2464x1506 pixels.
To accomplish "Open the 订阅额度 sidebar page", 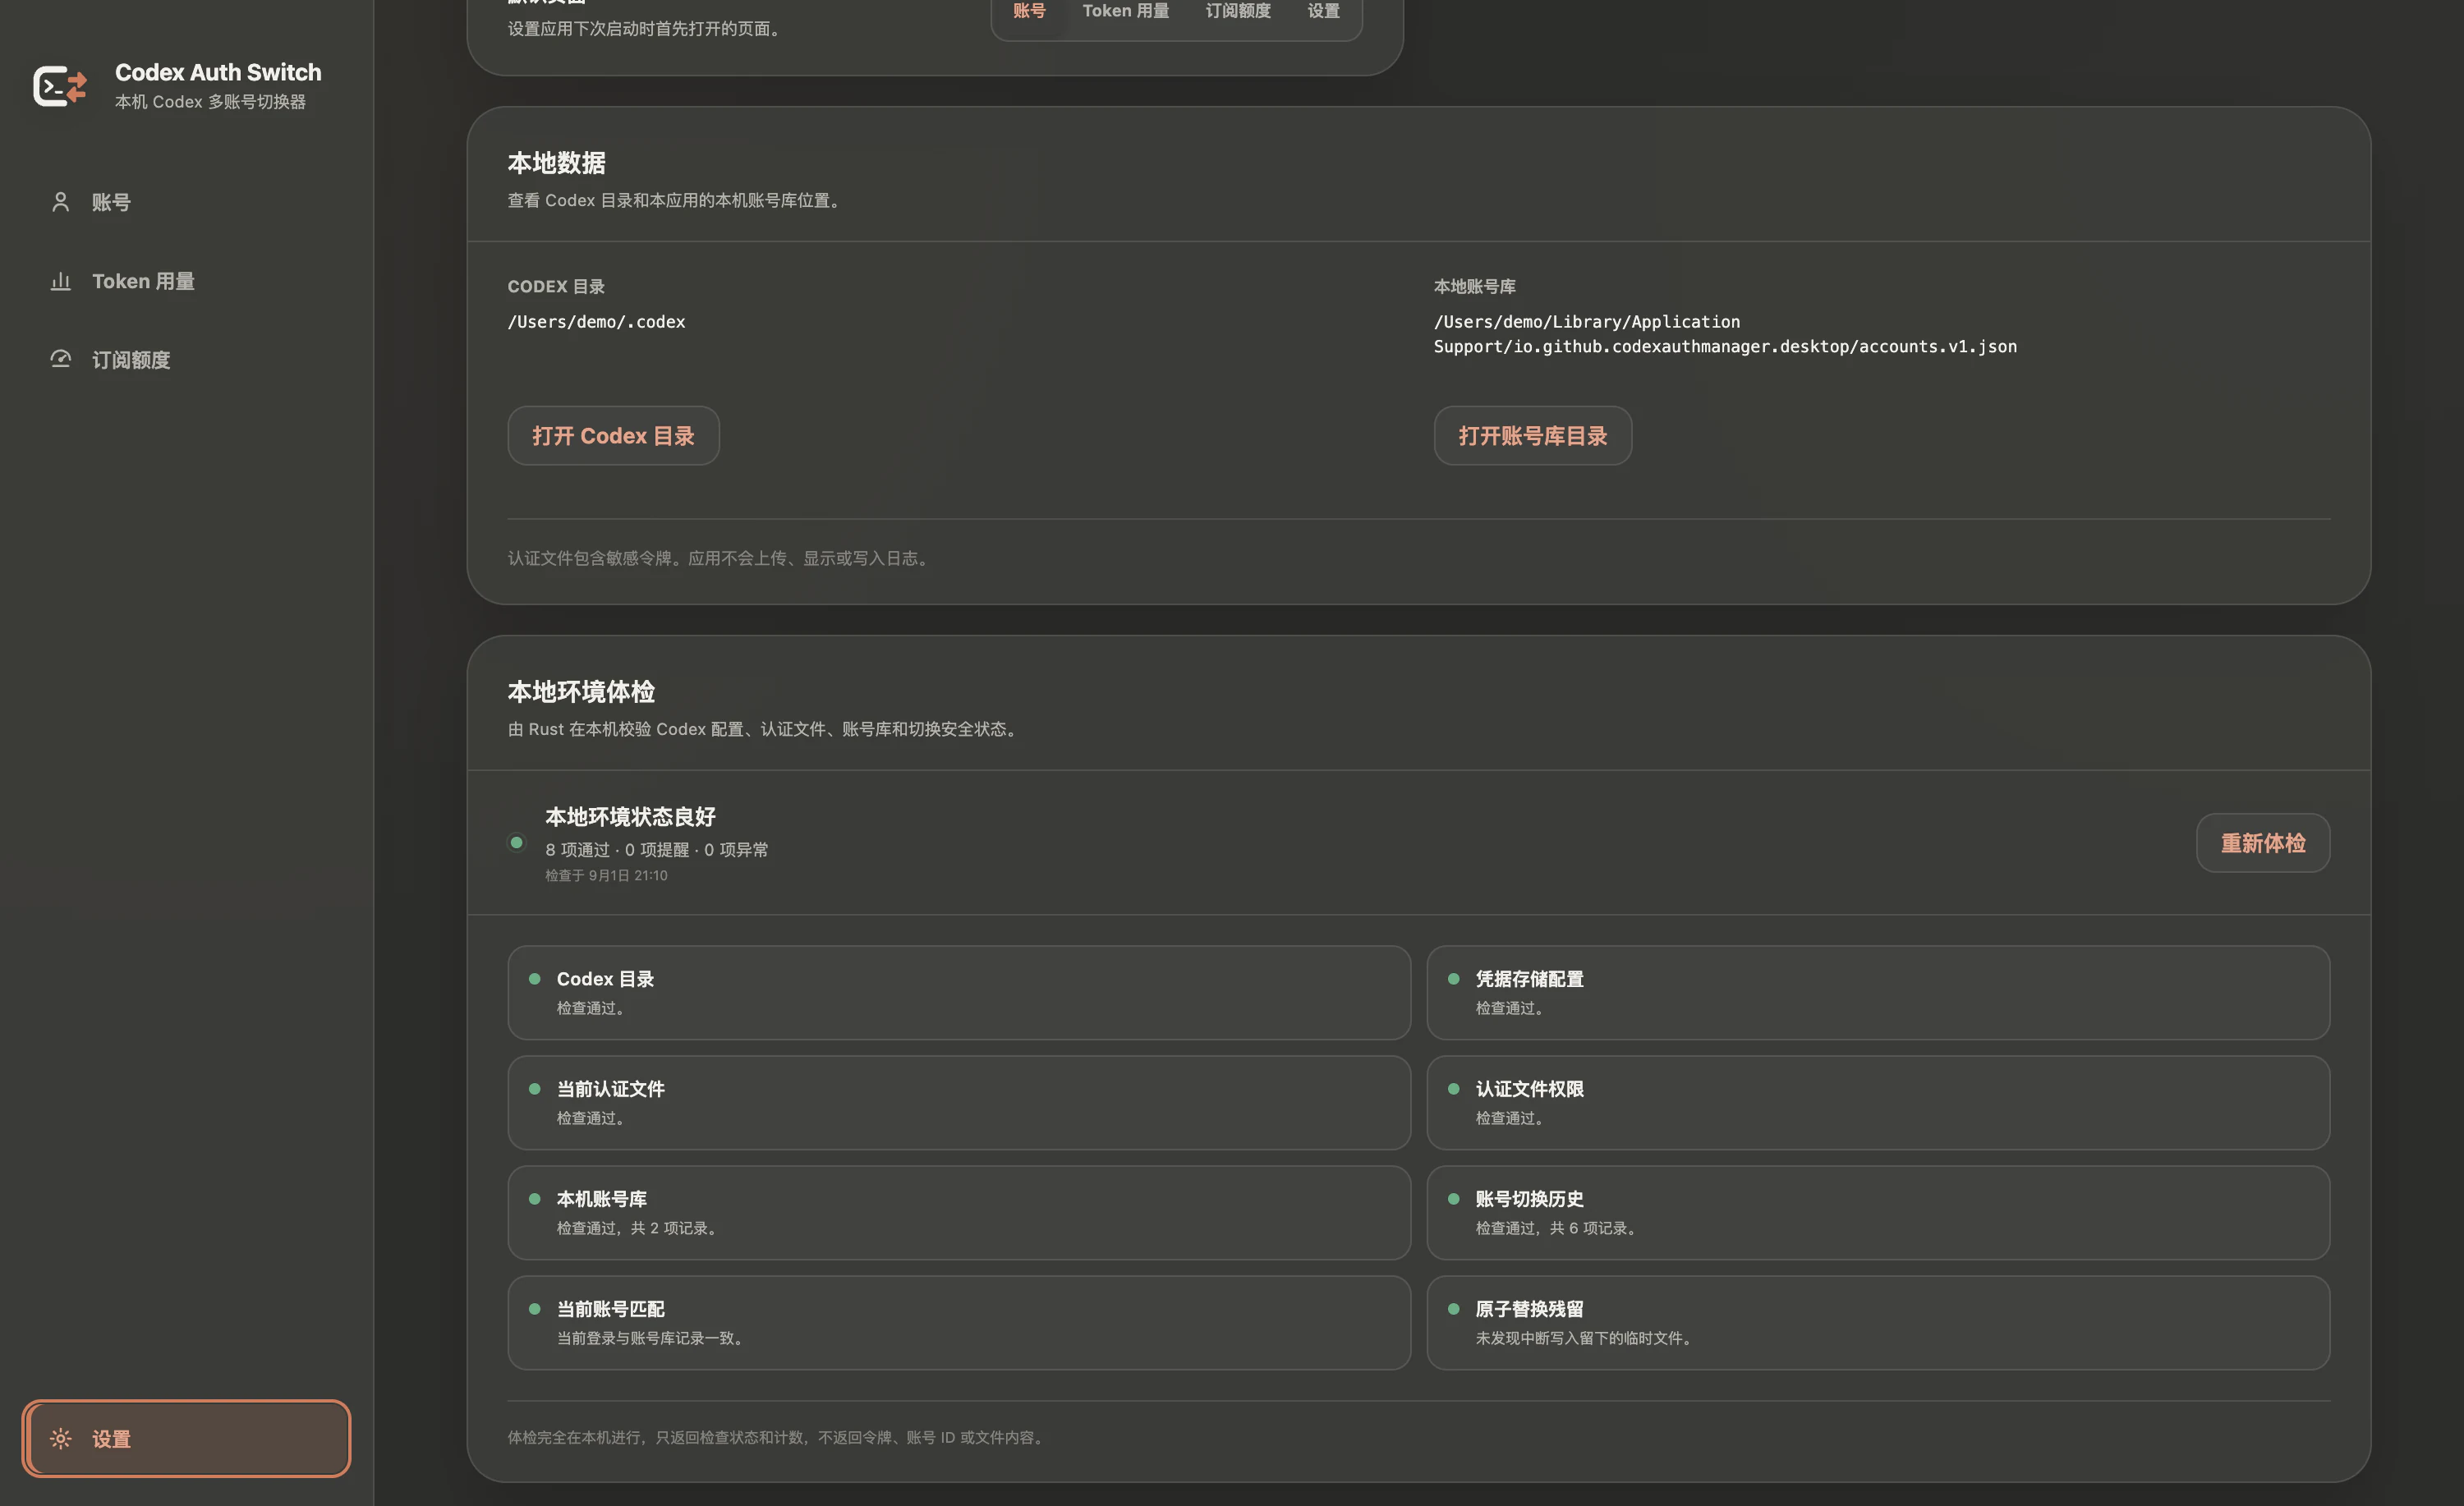I will point(186,359).
